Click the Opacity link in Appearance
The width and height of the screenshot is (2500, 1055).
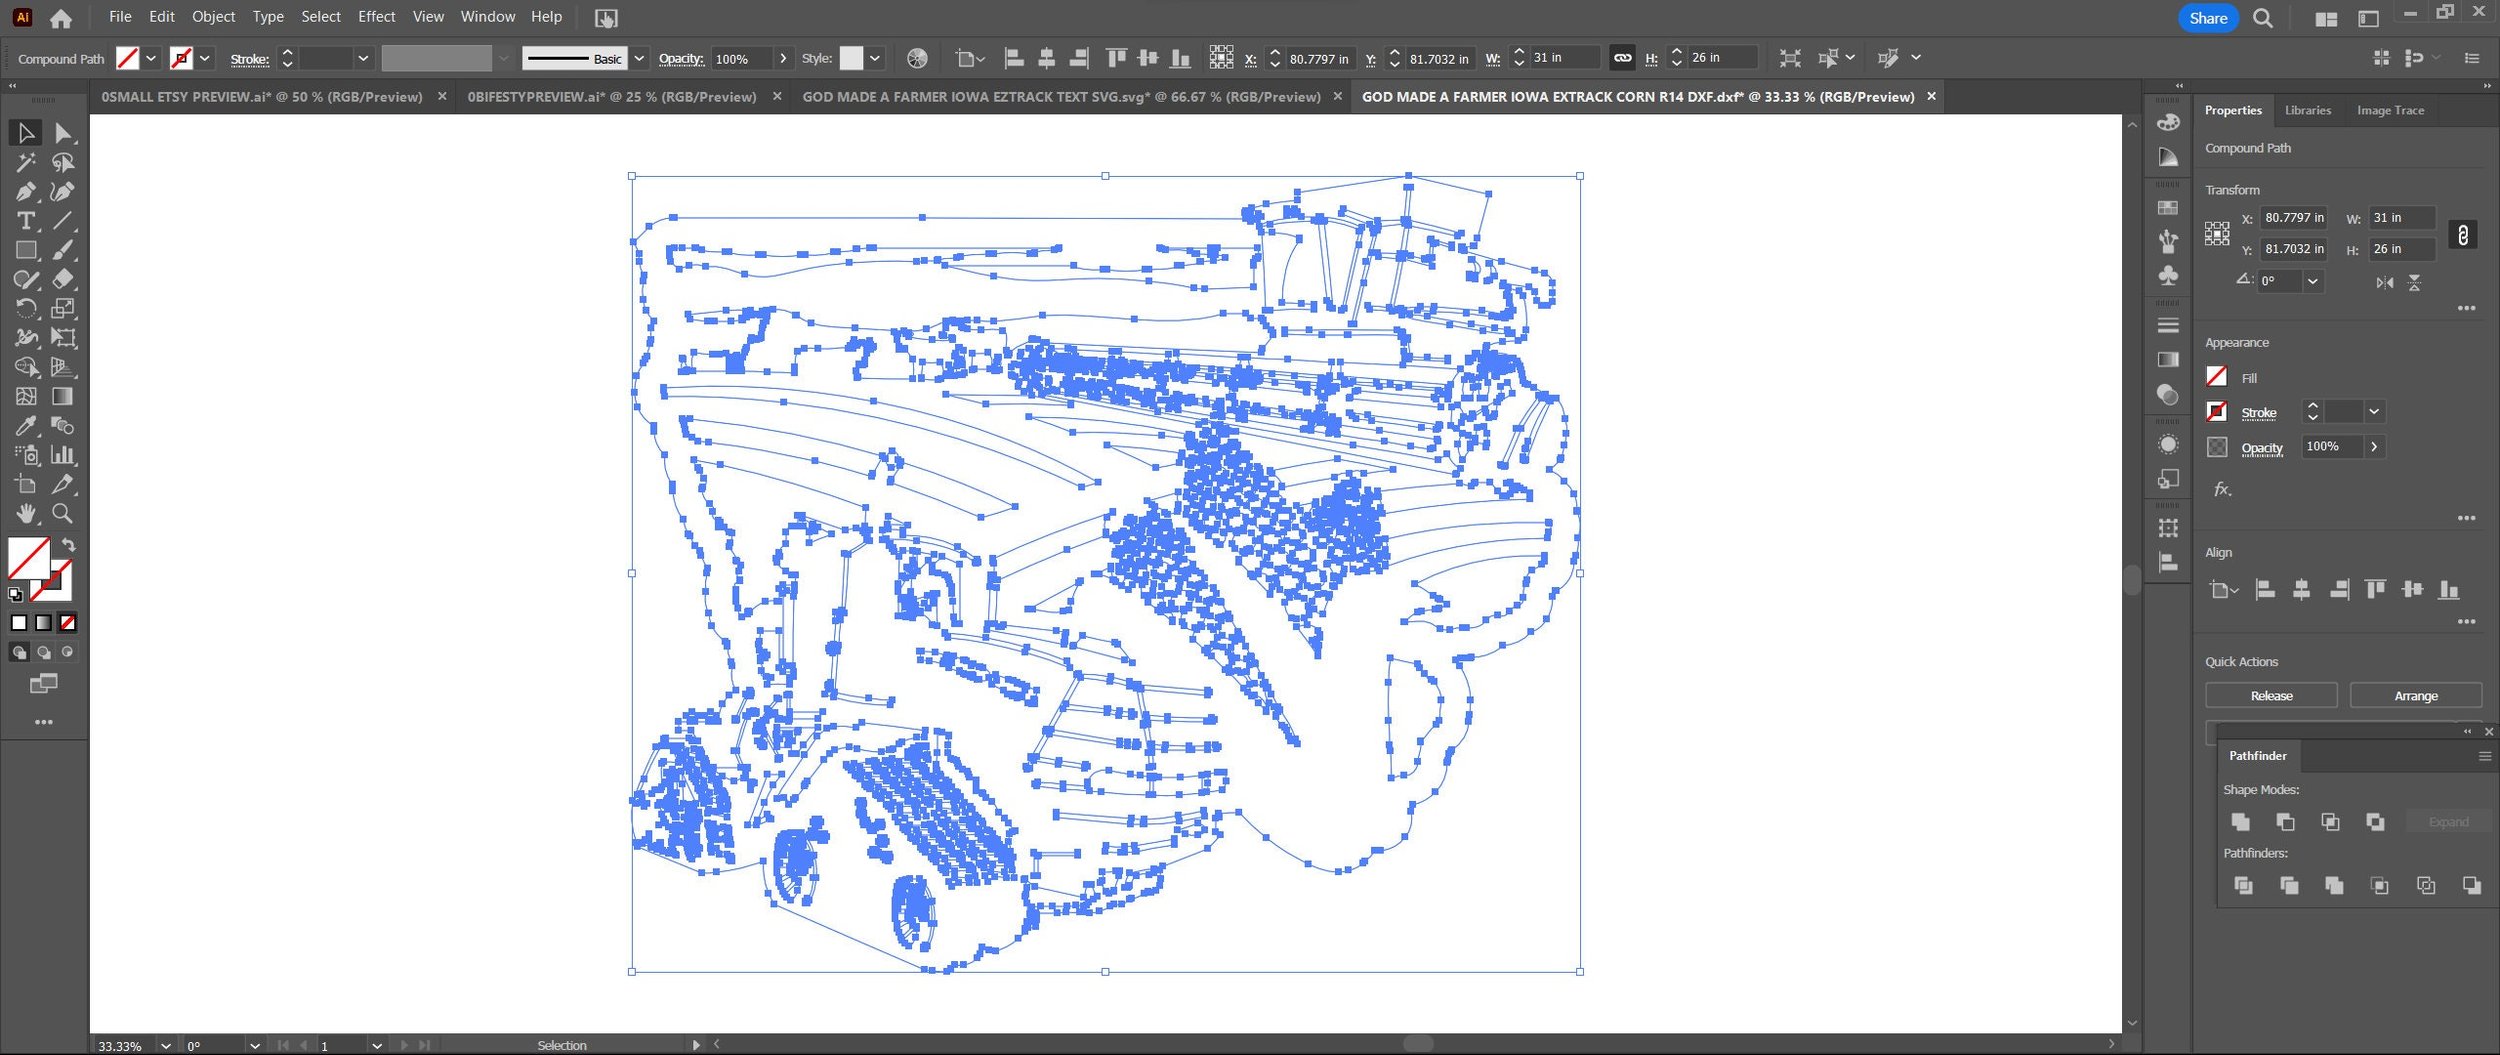pos(2261,448)
